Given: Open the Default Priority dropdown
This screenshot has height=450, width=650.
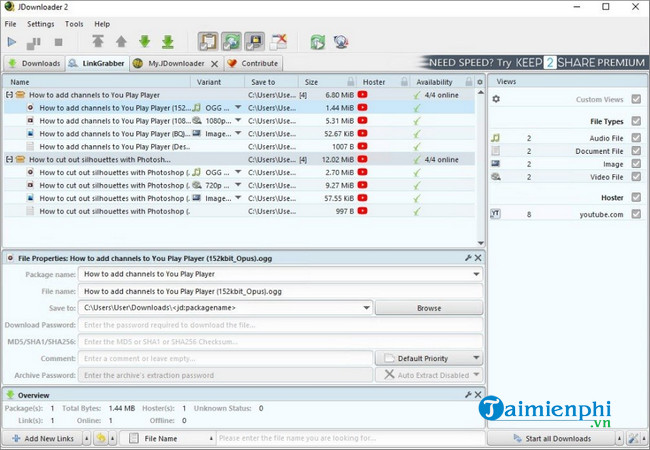Looking at the screenshot, I should 476,358.
